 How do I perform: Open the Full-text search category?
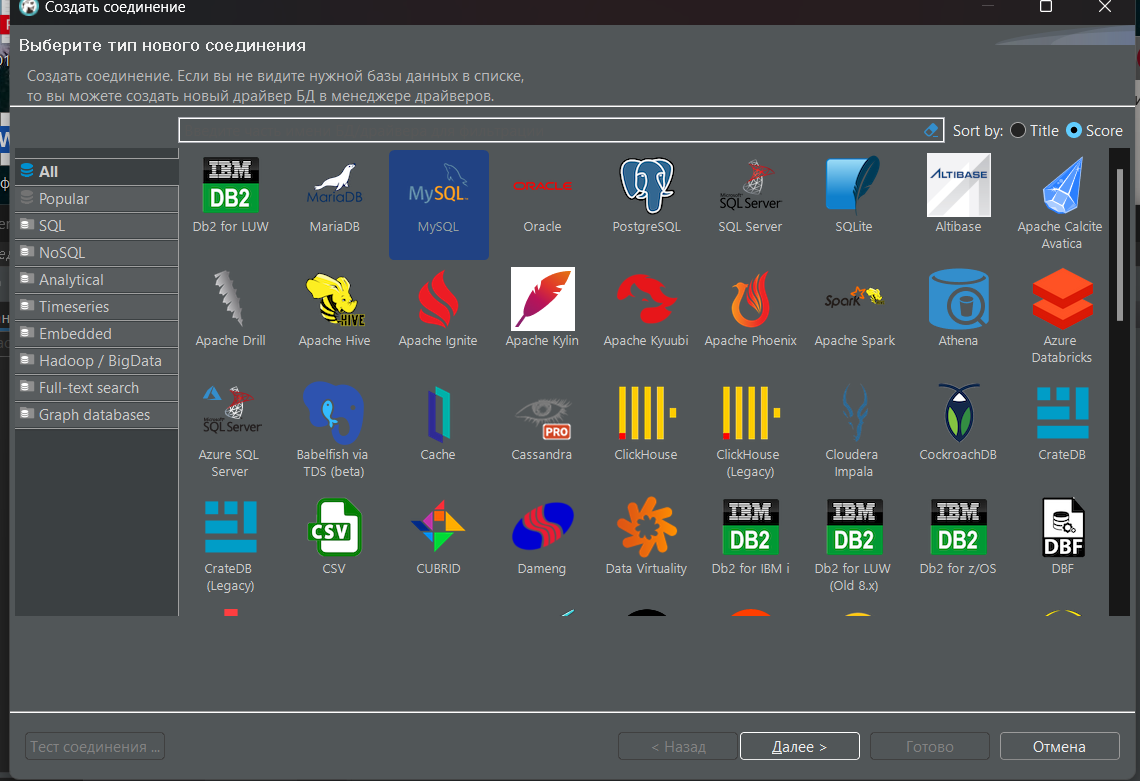coord(97,388)
